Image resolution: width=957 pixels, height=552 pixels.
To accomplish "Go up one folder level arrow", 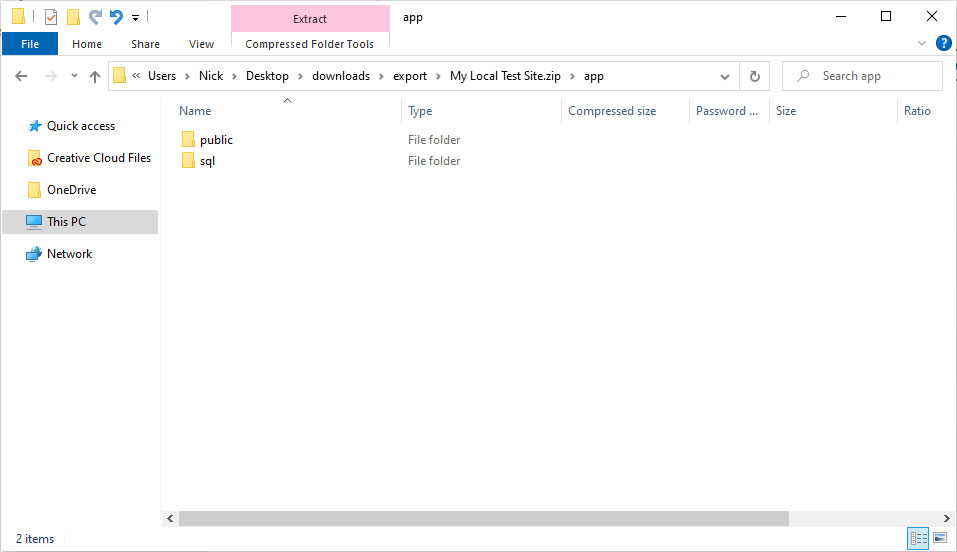I will coord(95,76).
